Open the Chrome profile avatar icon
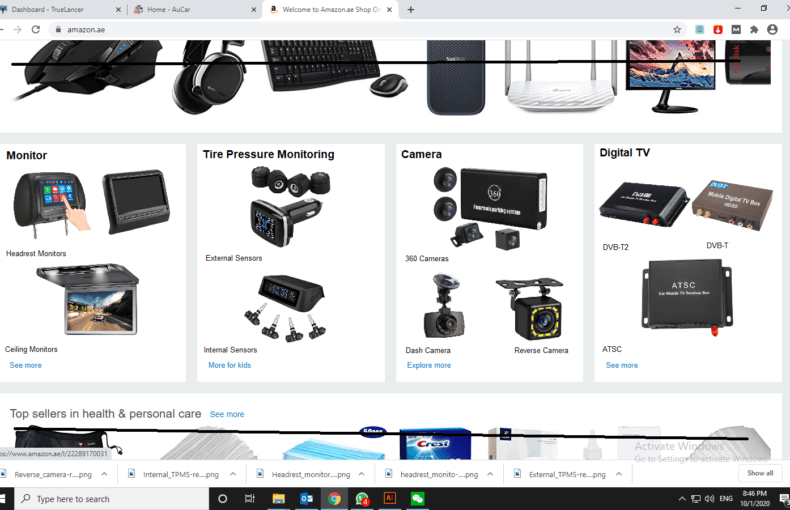The image size is (790, 510). coord(772,30)
